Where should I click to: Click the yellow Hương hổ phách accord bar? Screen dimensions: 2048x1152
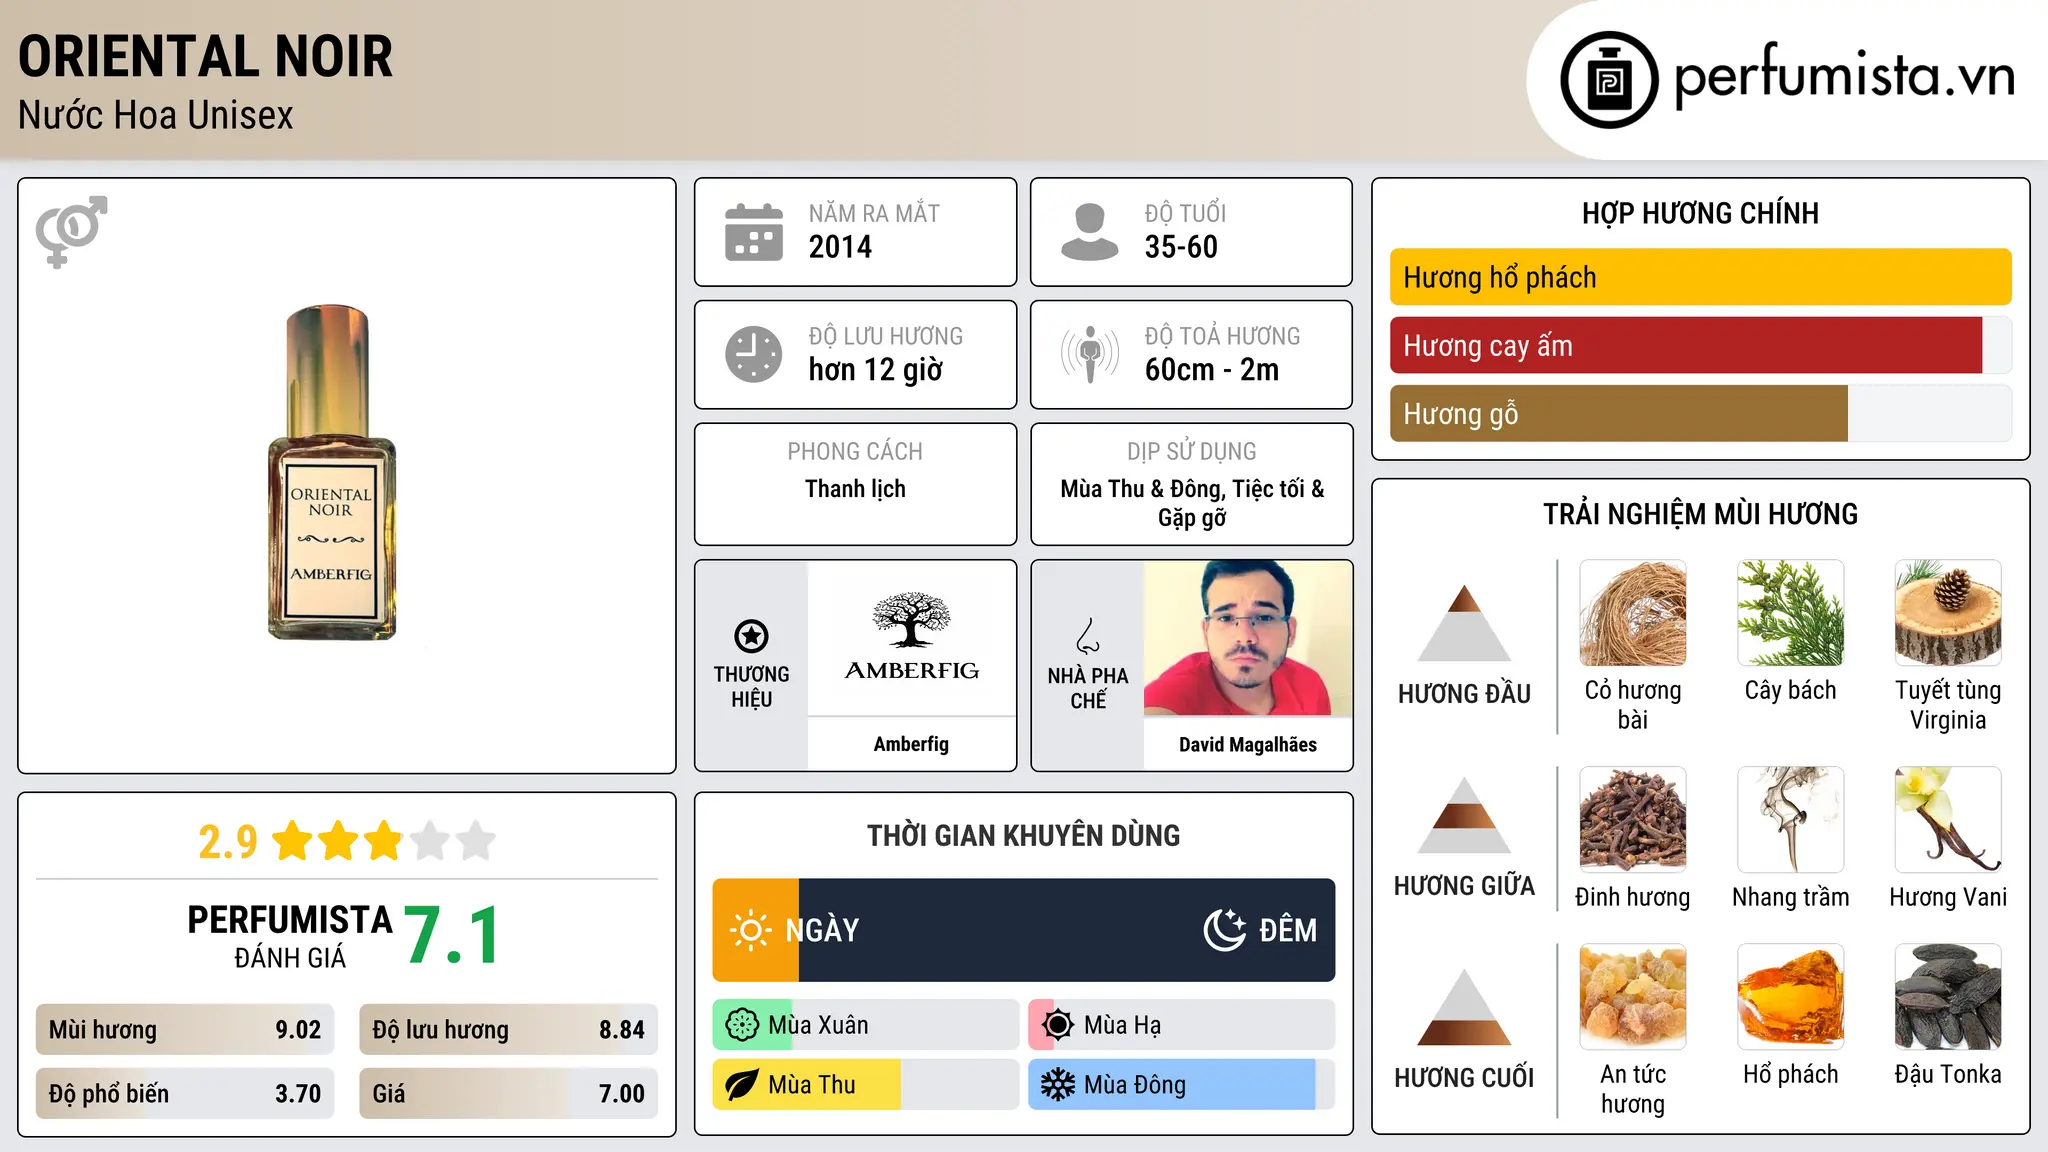1701,277
